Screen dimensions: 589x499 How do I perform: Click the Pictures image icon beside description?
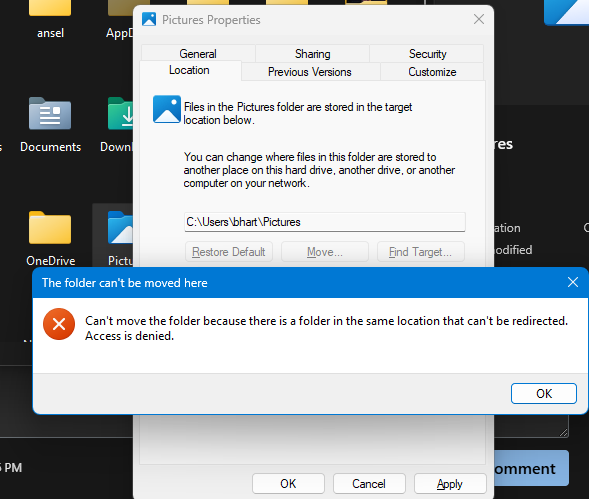(167, 109)
